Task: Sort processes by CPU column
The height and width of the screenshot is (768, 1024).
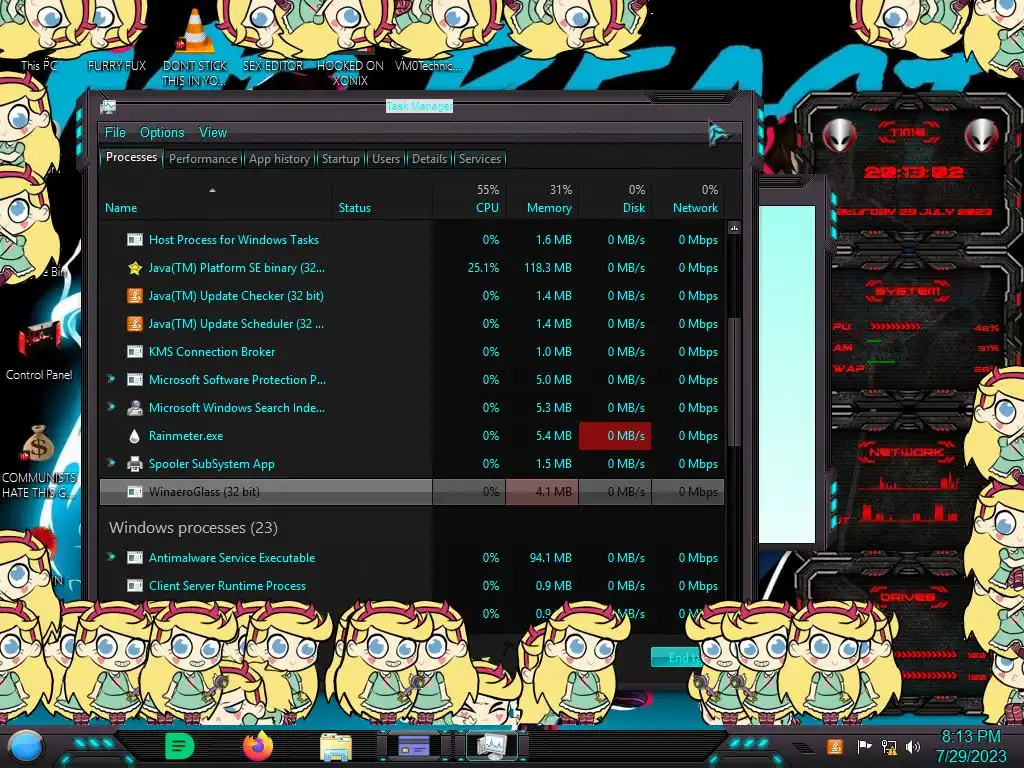Action: tap(469, 200)
